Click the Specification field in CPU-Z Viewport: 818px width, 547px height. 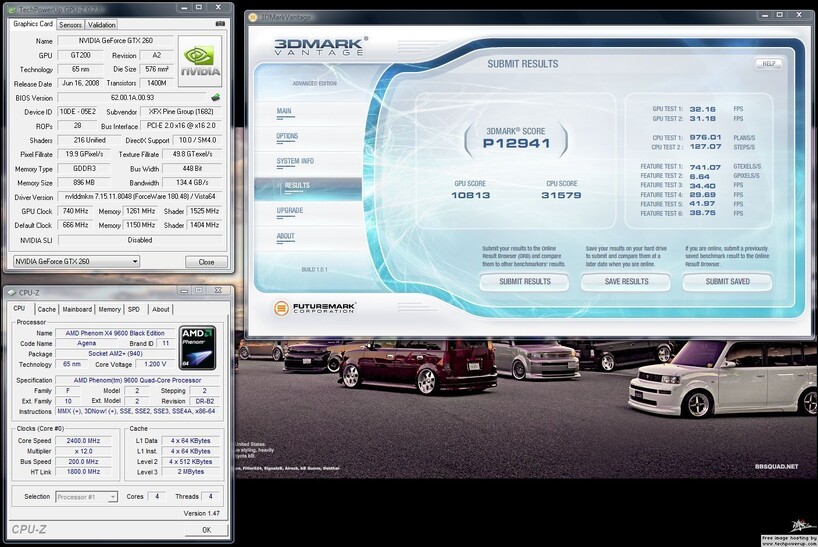coord(137,380)
